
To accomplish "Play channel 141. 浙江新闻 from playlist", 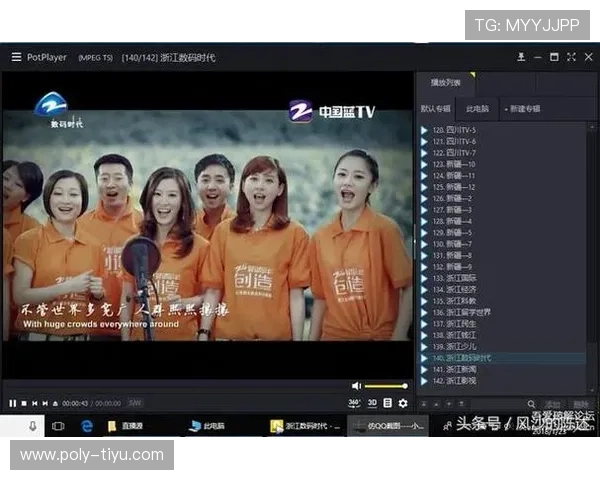I will point(455,369).
